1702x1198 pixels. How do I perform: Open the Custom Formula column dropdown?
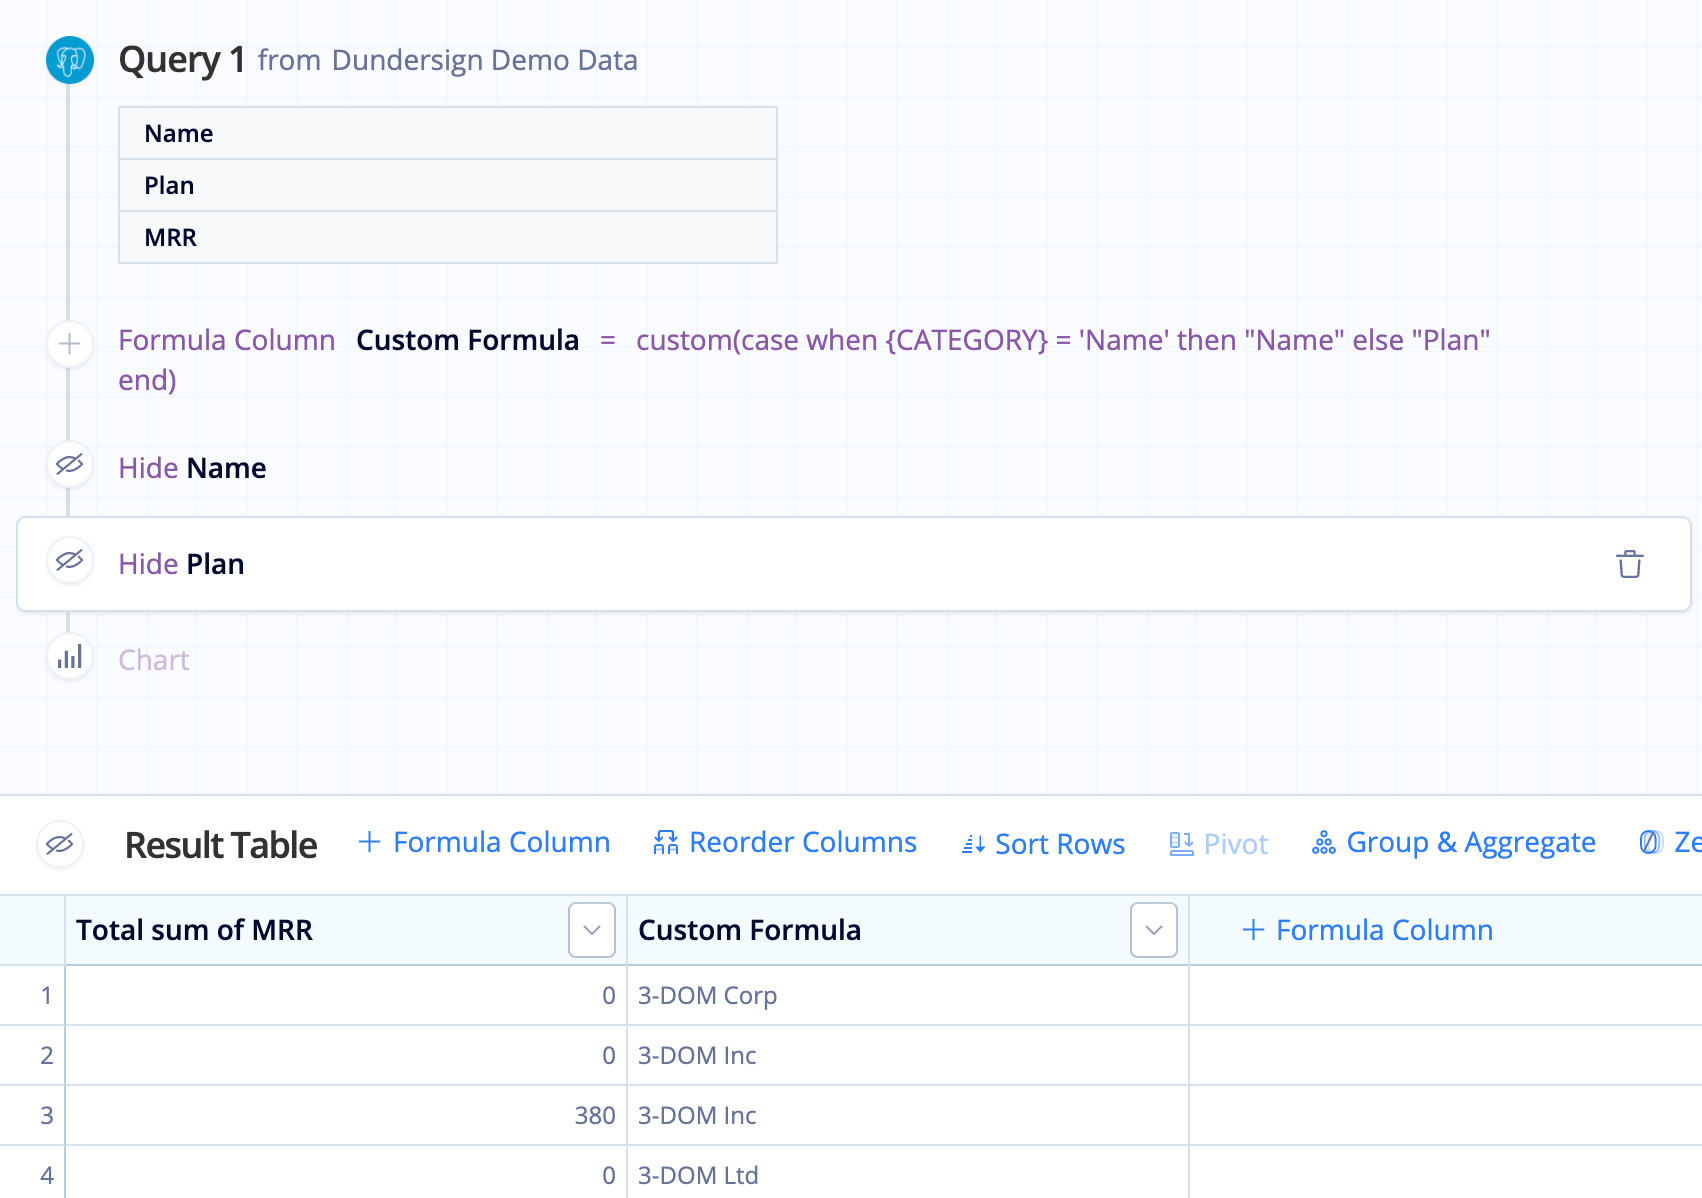[1154, 930]
